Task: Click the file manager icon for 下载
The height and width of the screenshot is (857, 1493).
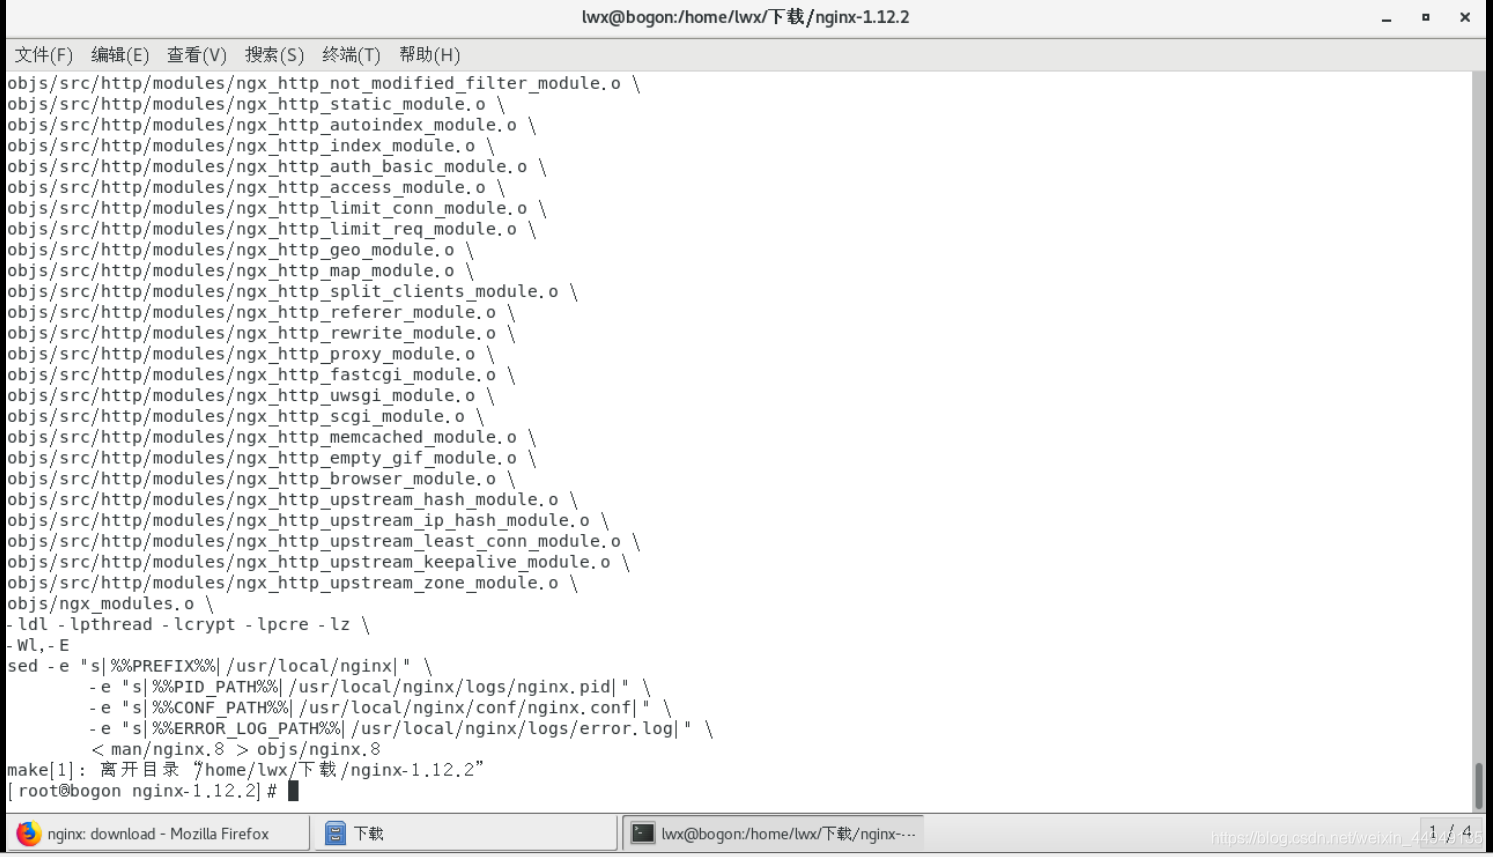Action: (335, 833)
